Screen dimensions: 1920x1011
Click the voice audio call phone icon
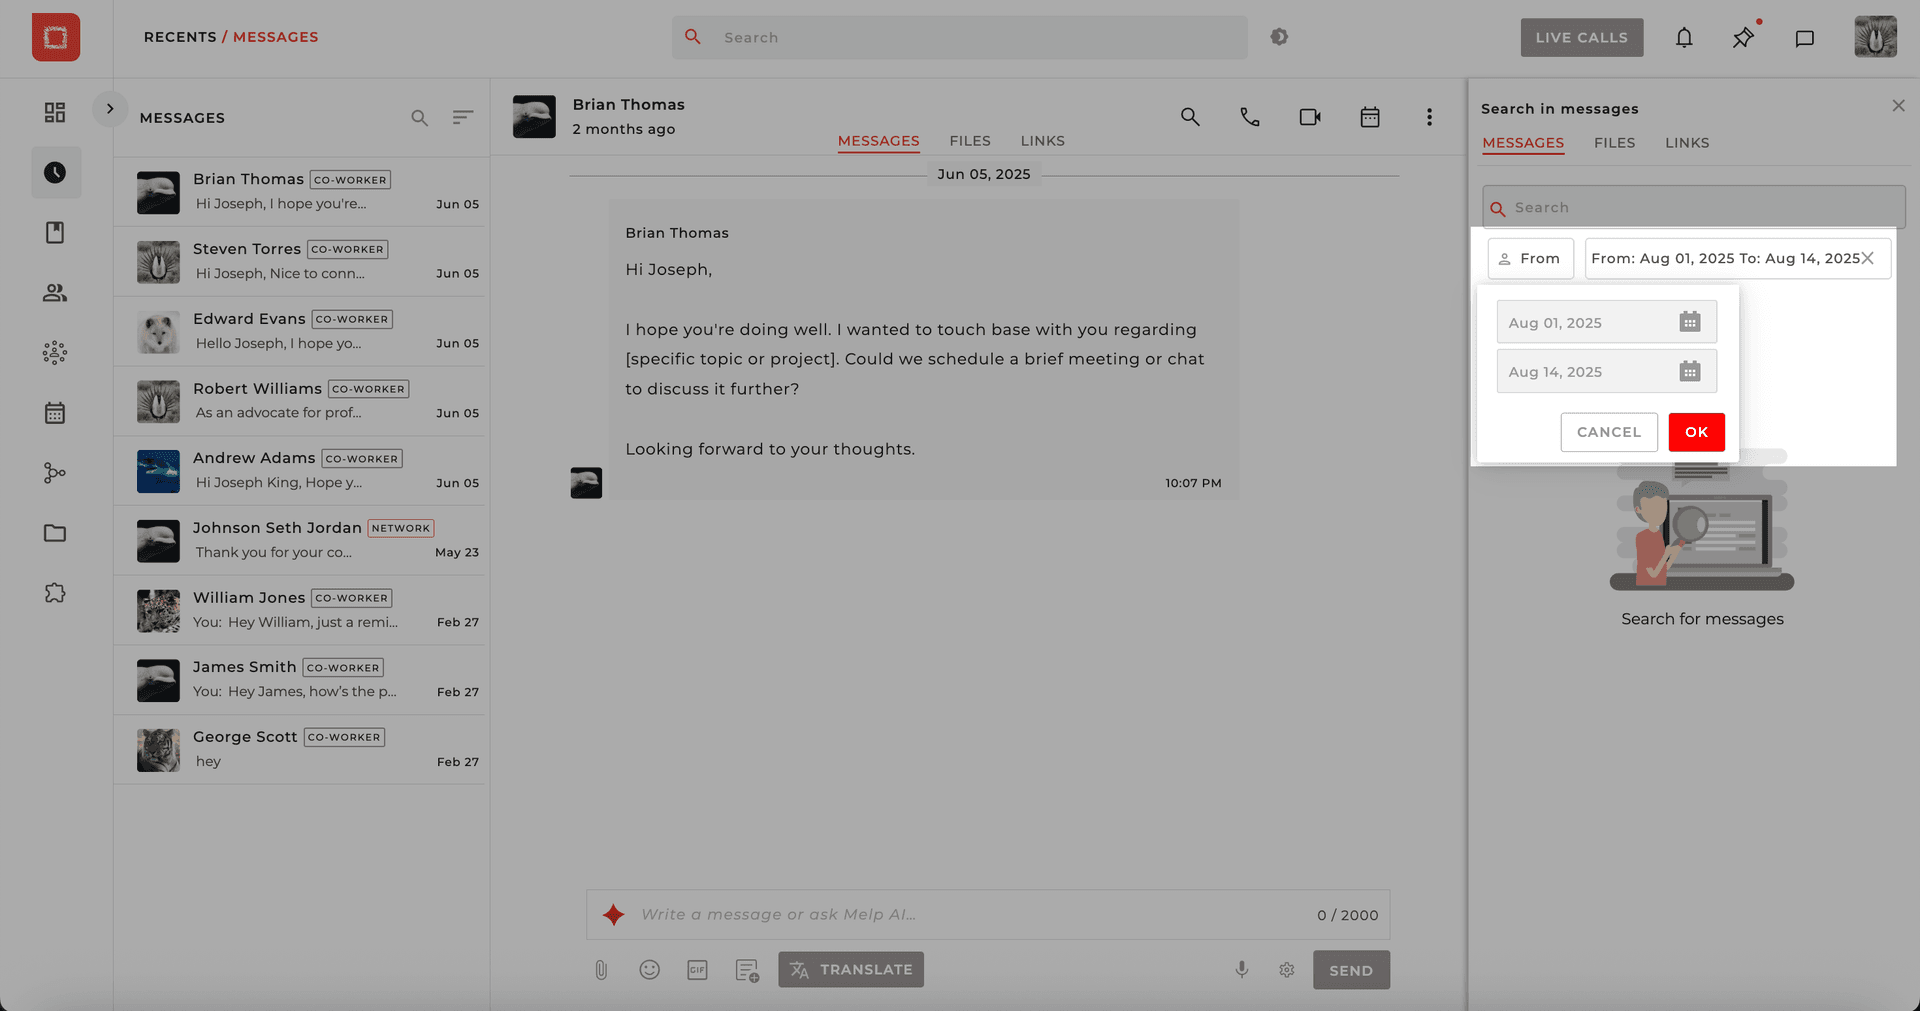click(1250, 116)
